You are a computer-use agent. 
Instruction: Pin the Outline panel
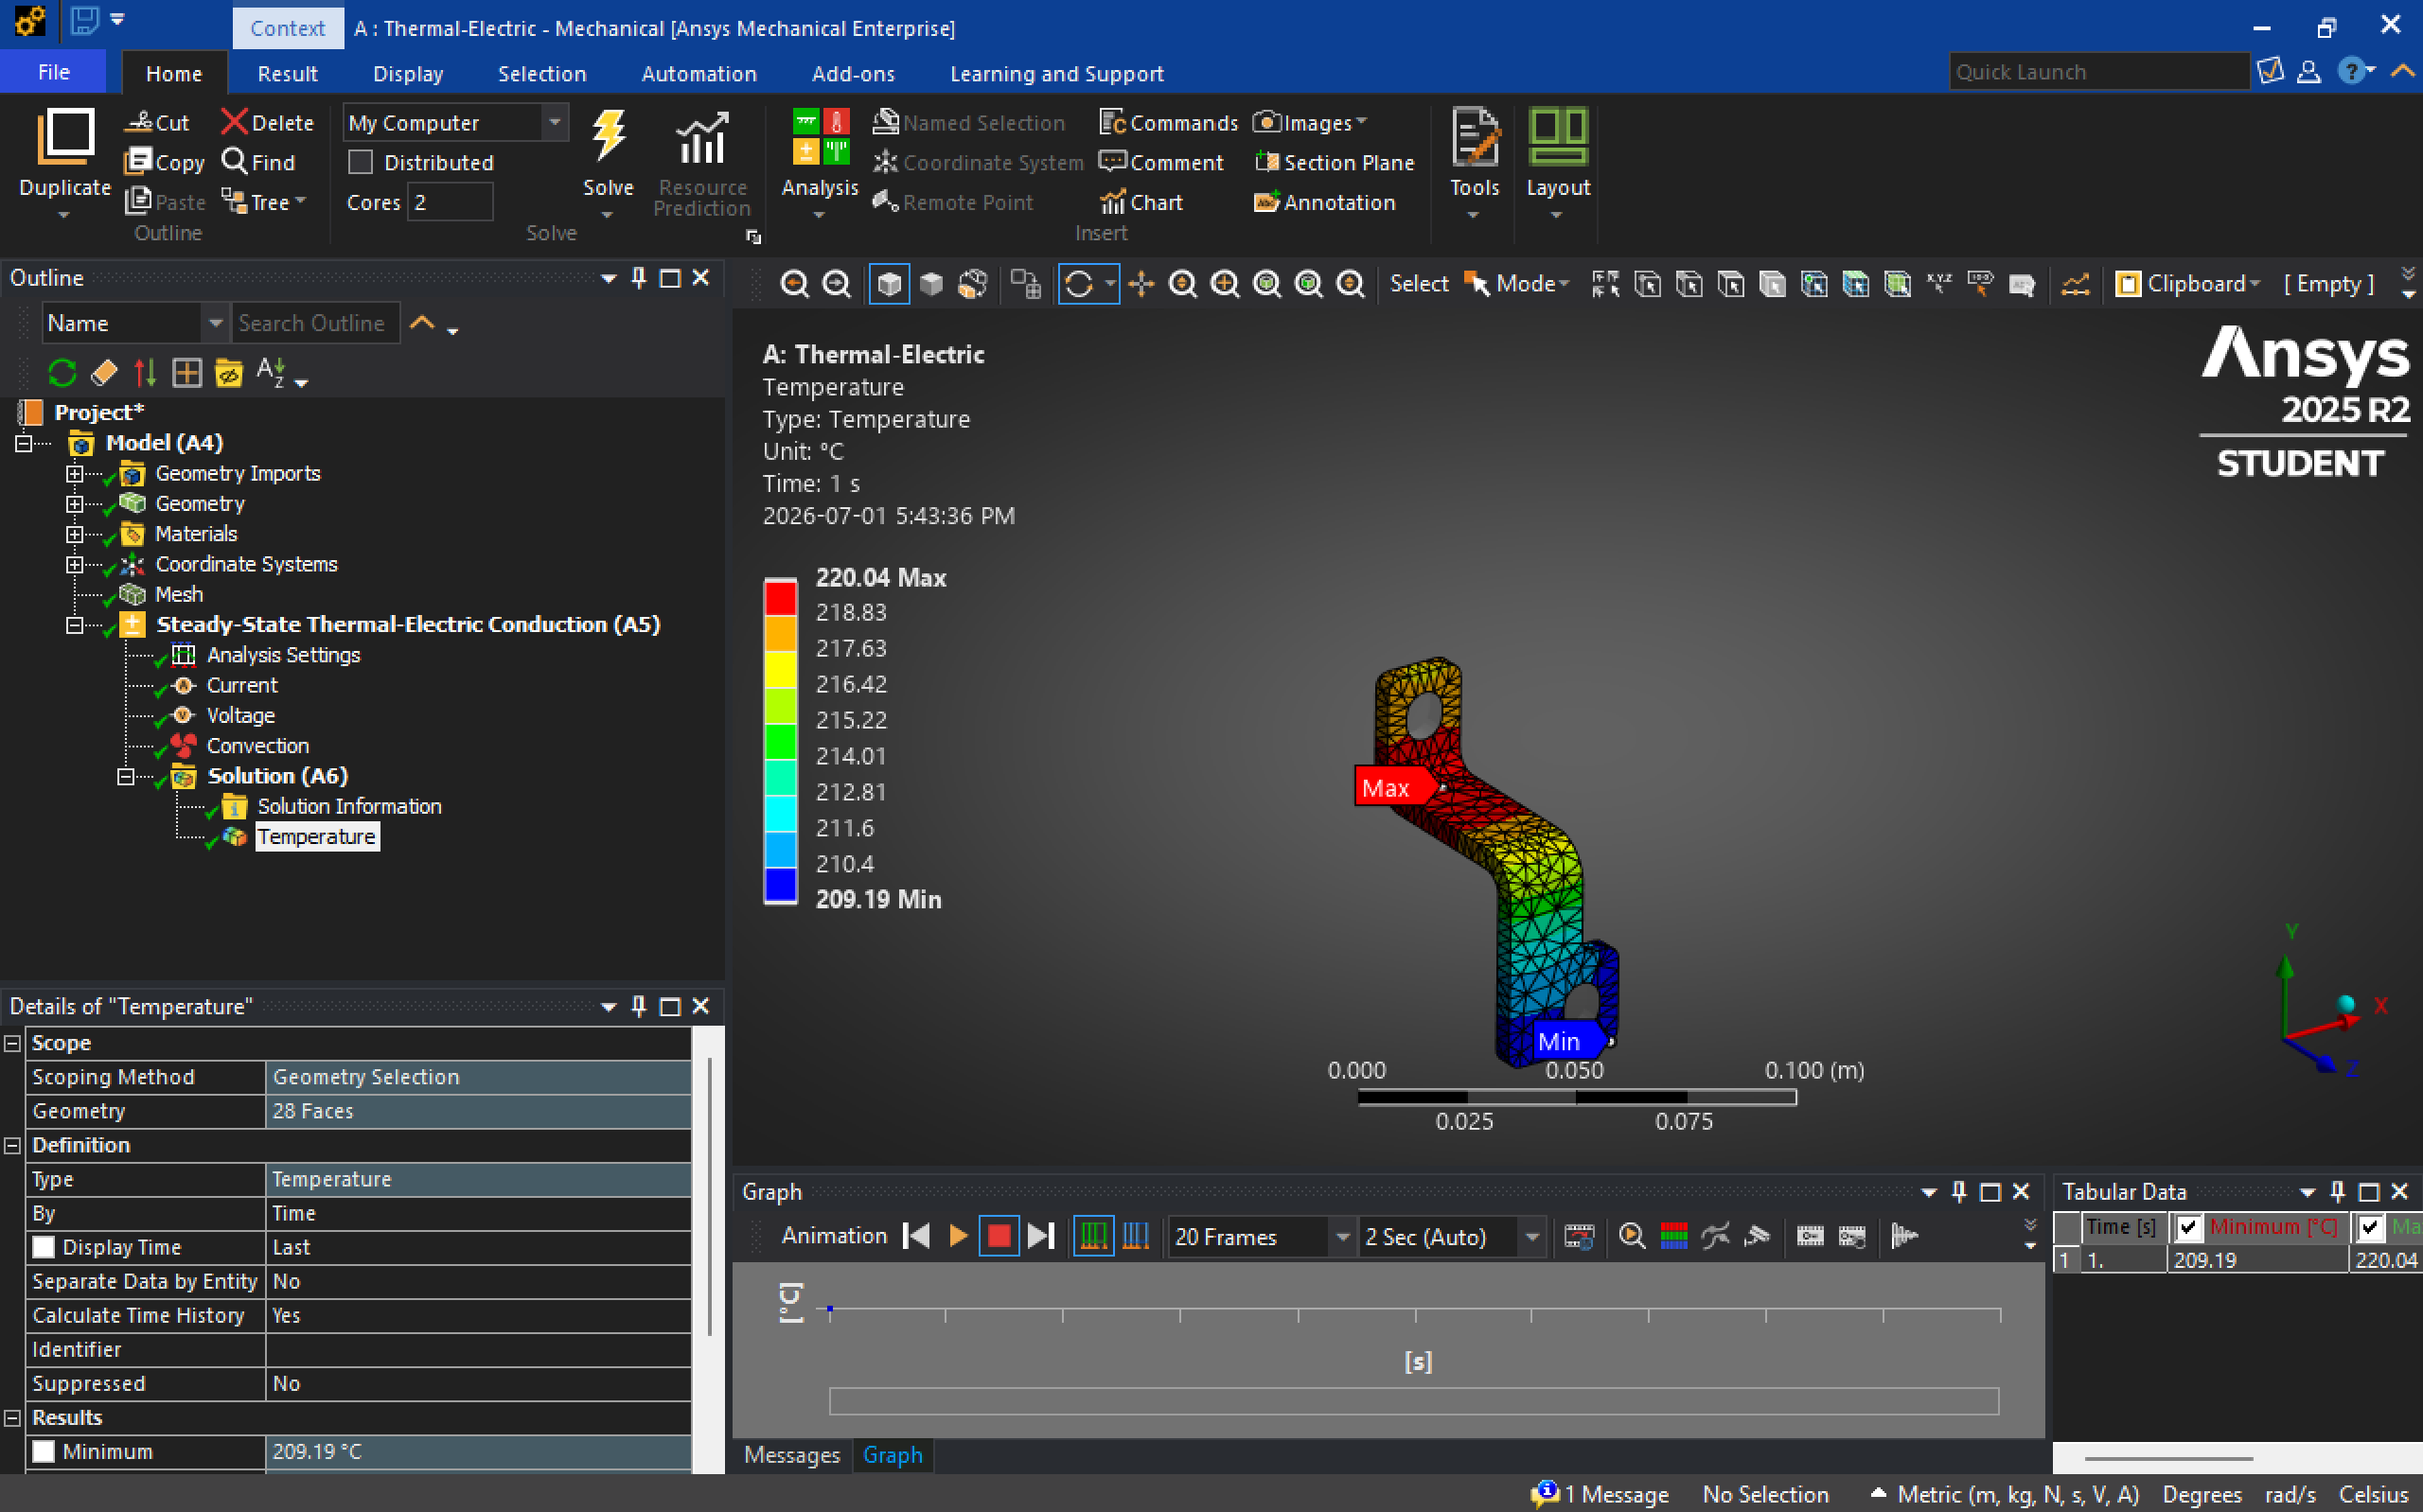tap(639, 278)
